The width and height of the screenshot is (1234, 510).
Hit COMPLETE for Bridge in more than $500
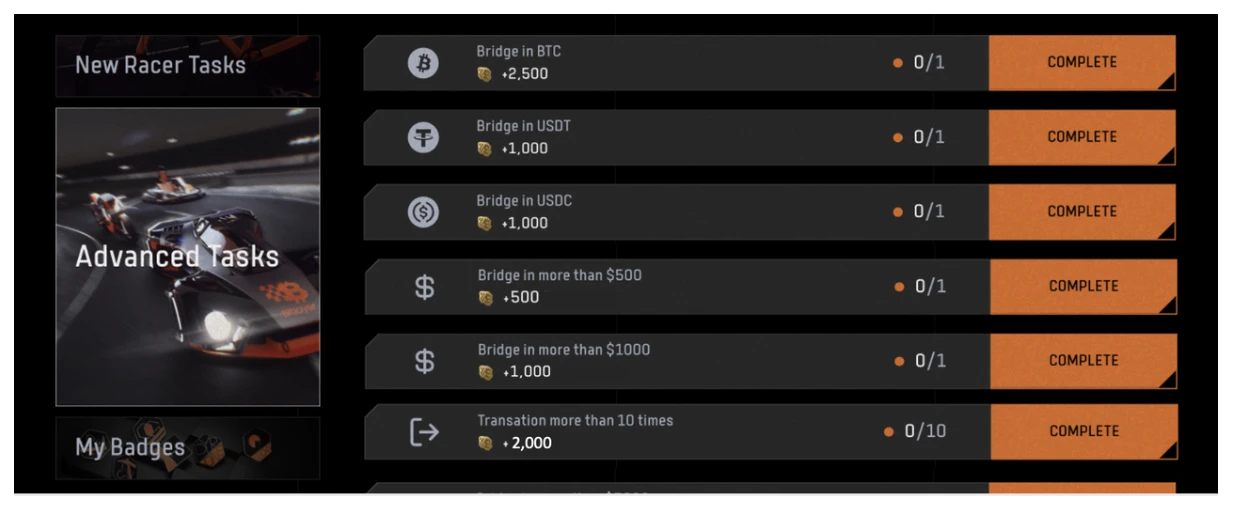point(1082,286)
